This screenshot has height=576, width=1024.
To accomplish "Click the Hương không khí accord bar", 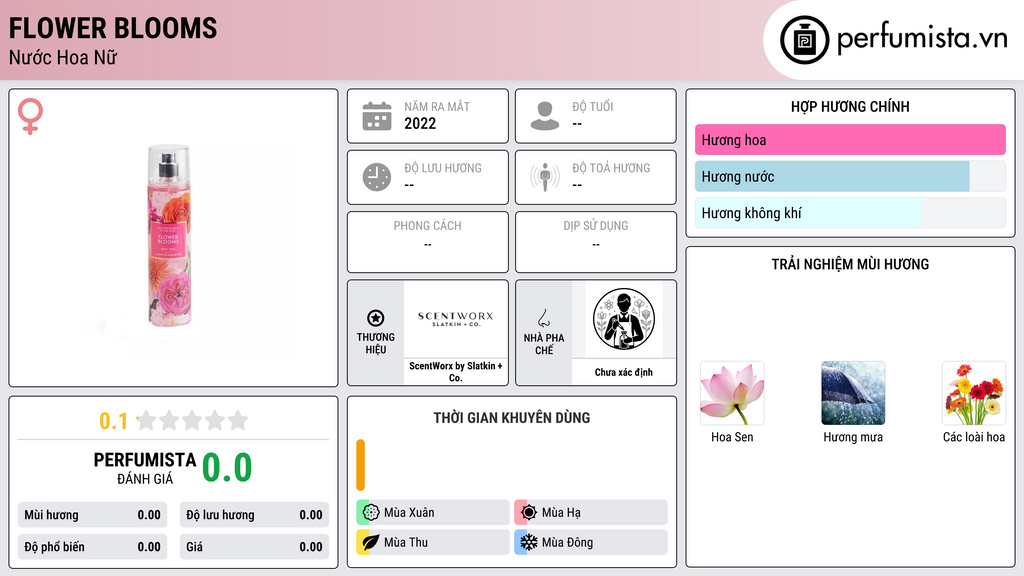I will 850,213.
